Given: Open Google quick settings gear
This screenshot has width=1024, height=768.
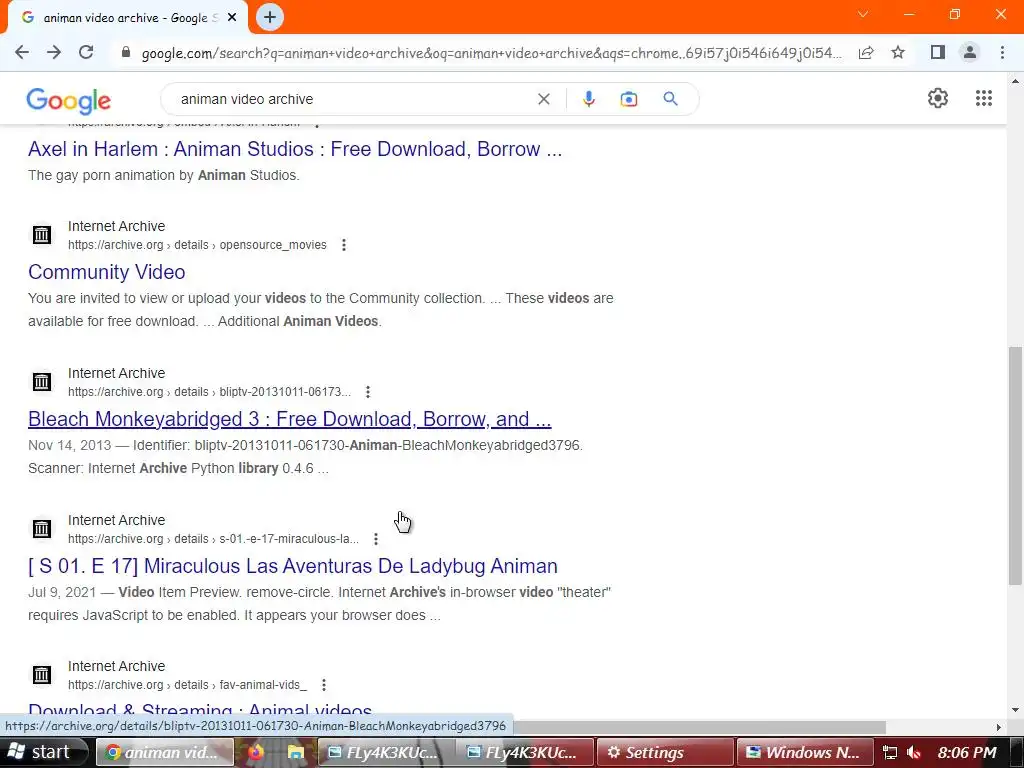Looking at the screenshot, I should (938, 98).
